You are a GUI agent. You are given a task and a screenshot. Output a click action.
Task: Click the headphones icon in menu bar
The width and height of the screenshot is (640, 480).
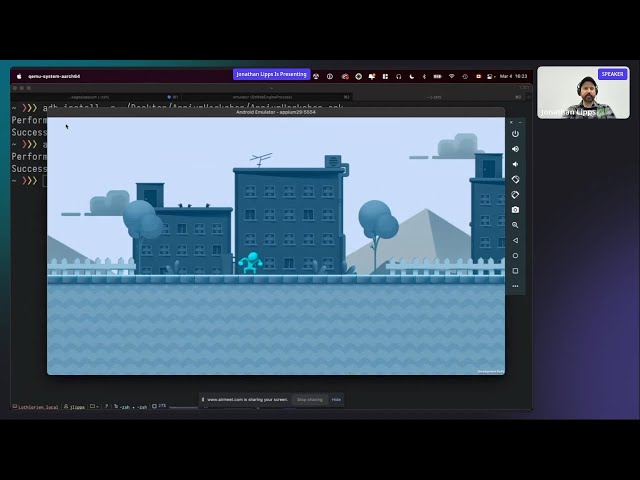point(398,76)
